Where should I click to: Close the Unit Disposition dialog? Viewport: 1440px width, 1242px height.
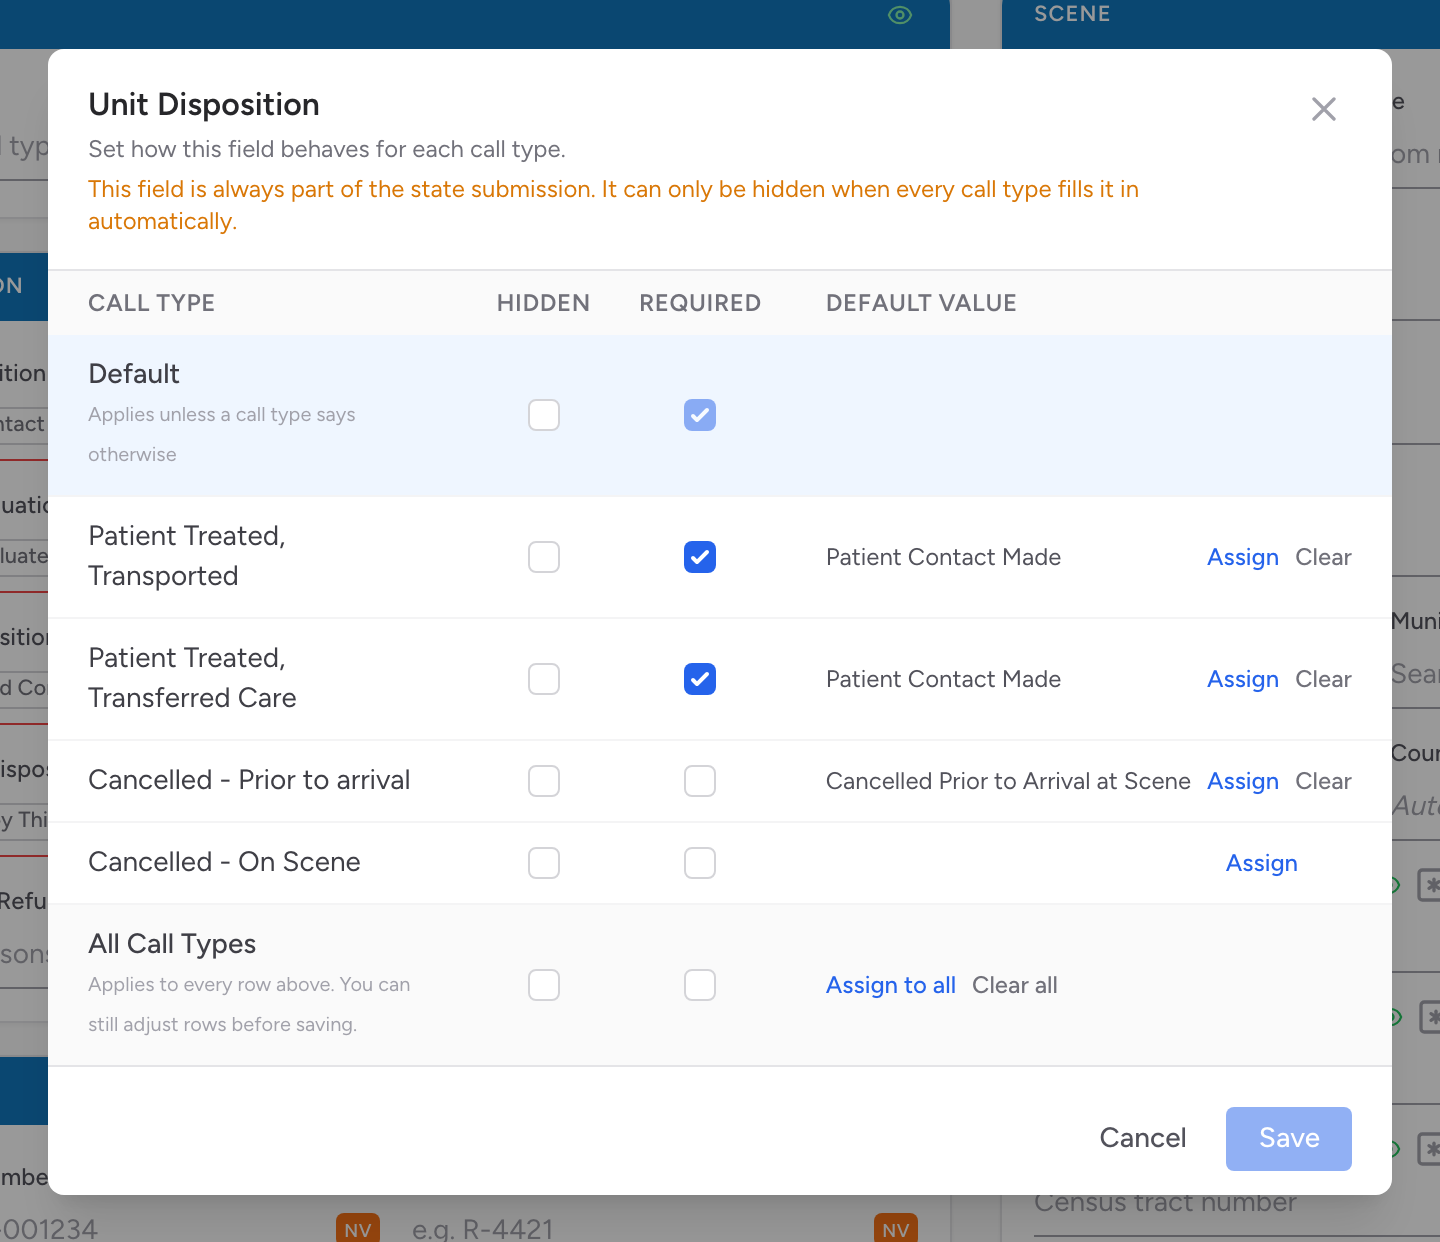[1324, 109]
